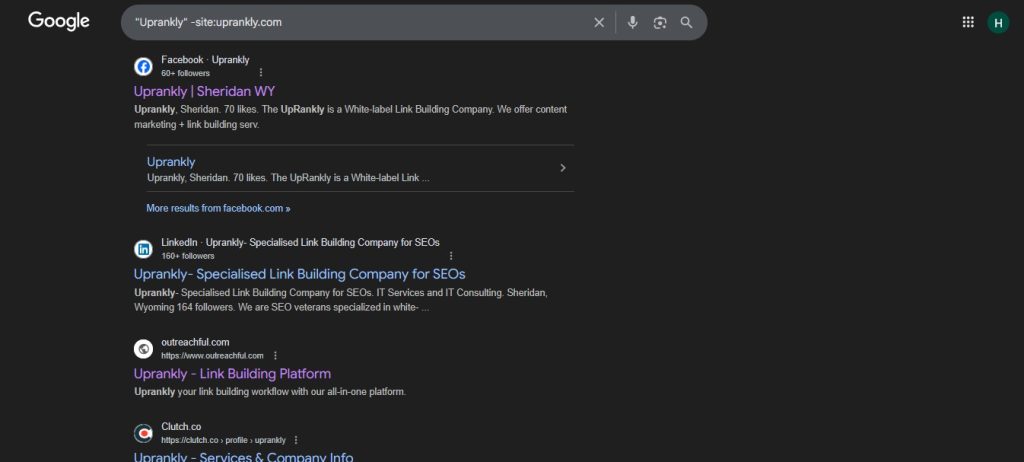Click 'https://clutch.co › profile › uprankly' breadcrumb

(x=223, y=440)
